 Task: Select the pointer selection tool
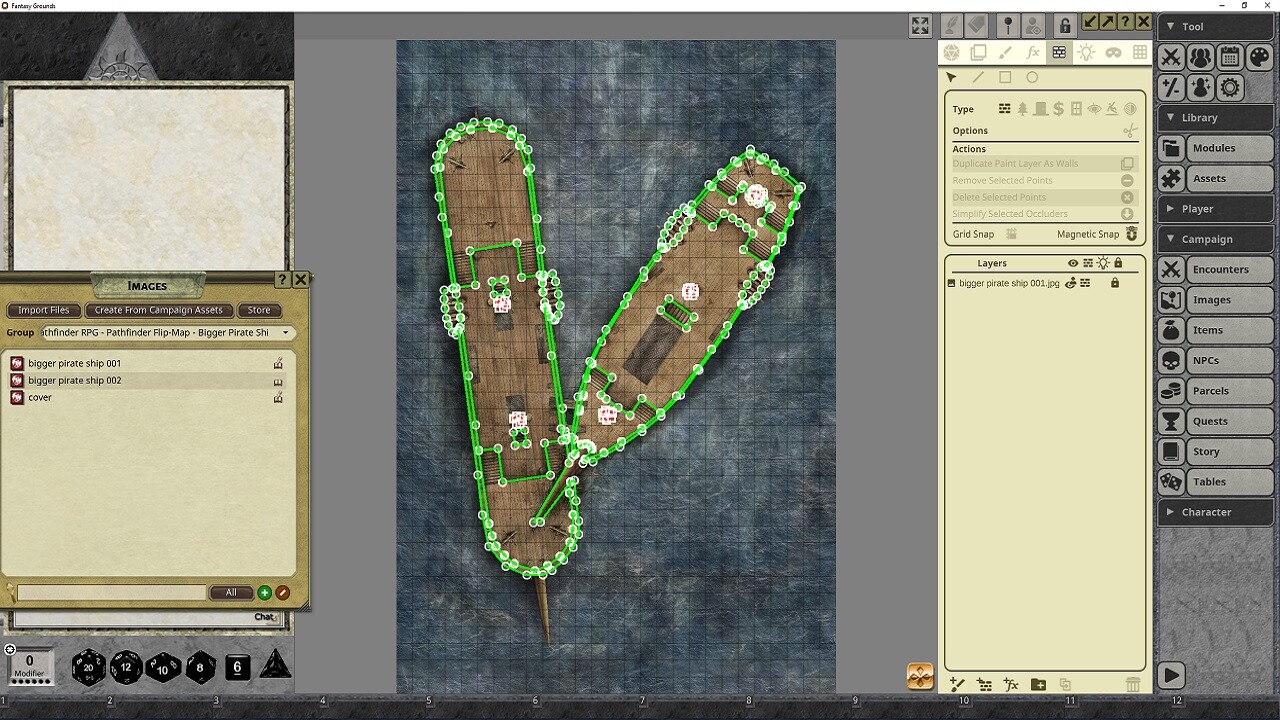pos(951,77)
